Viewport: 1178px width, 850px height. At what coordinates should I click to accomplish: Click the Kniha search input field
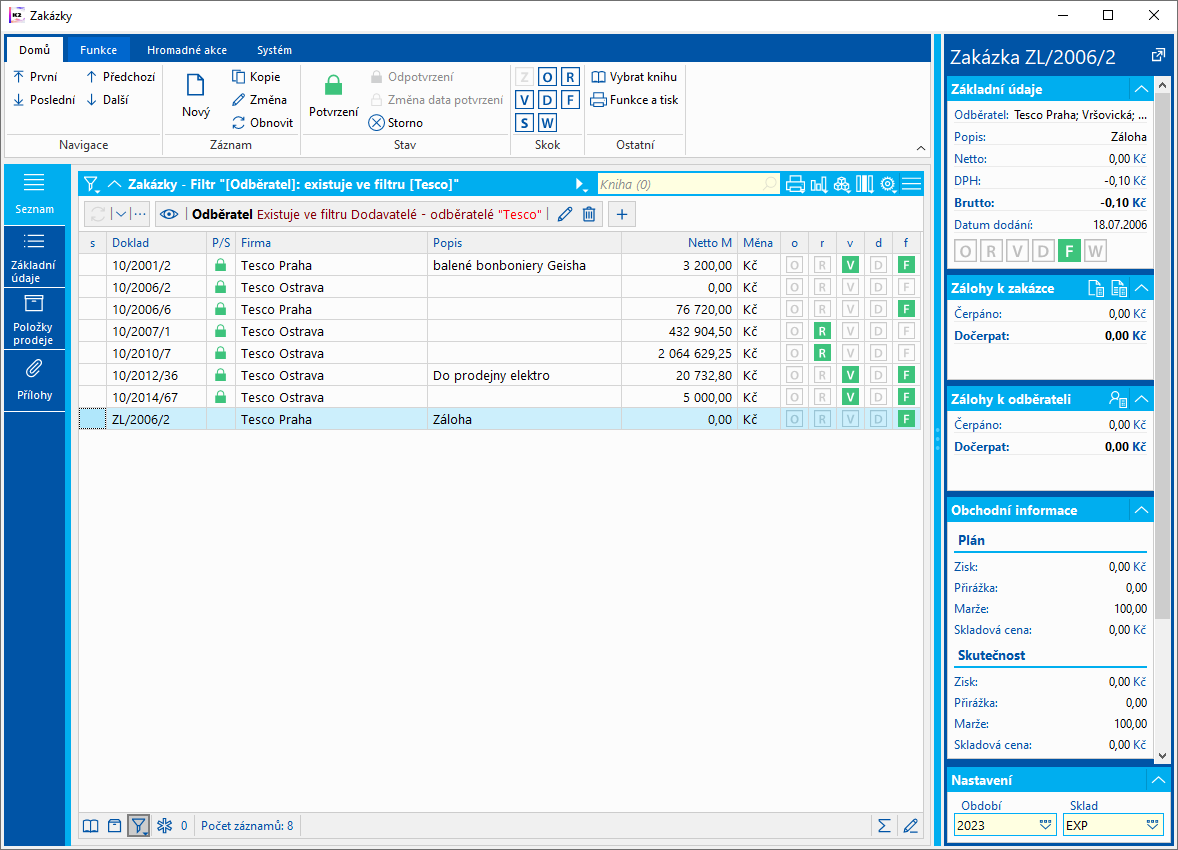point(680,184)
